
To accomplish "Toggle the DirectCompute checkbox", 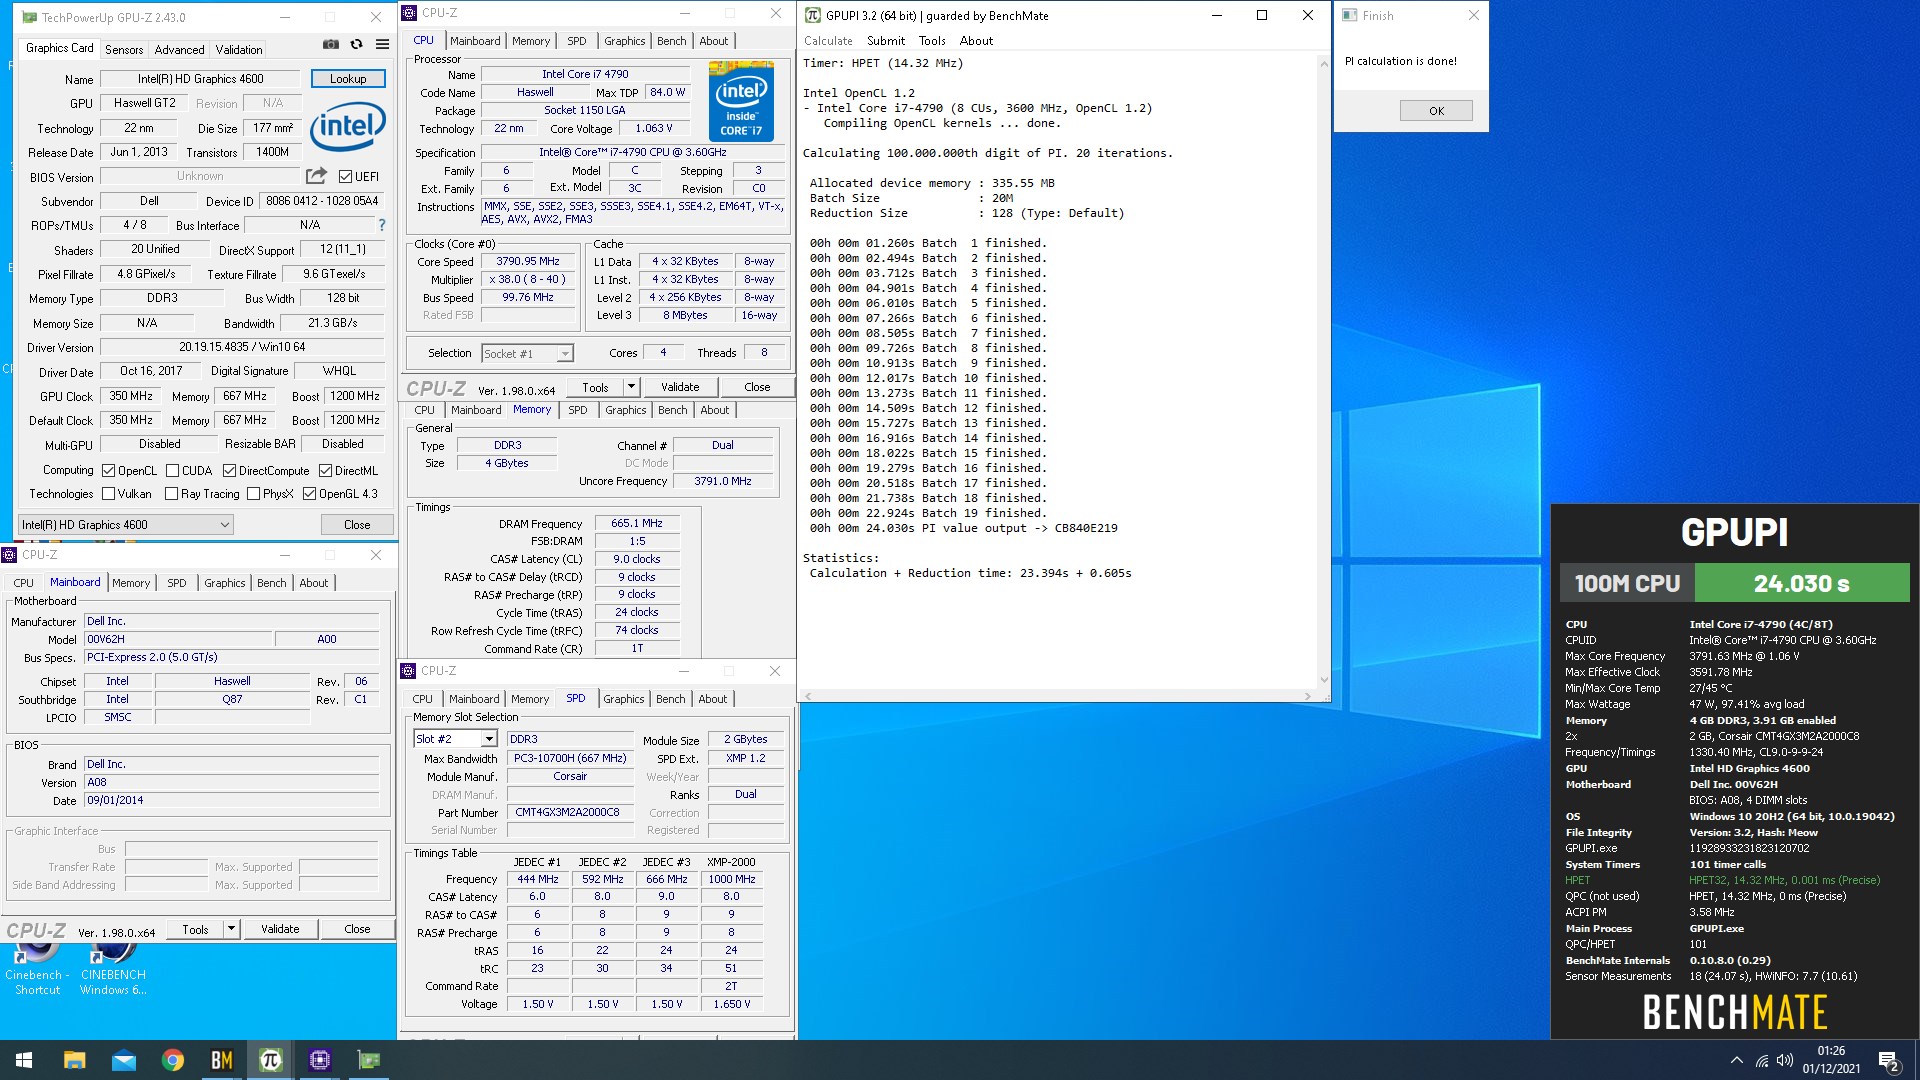I will point(229,470).
